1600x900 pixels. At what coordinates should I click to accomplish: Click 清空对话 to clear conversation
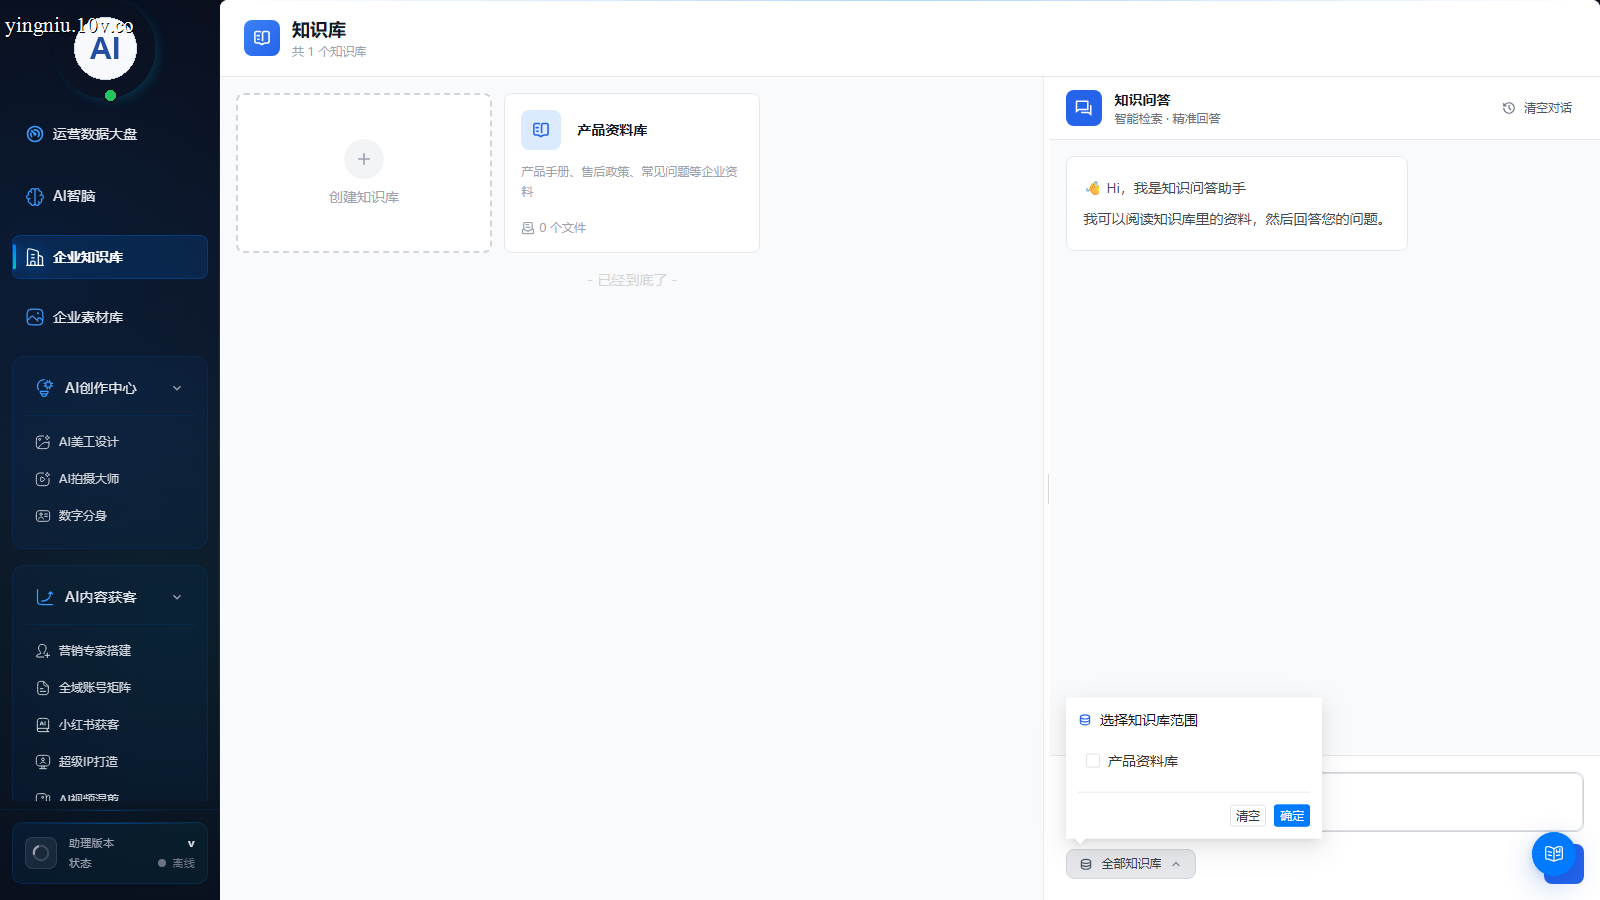[1537, 108]
